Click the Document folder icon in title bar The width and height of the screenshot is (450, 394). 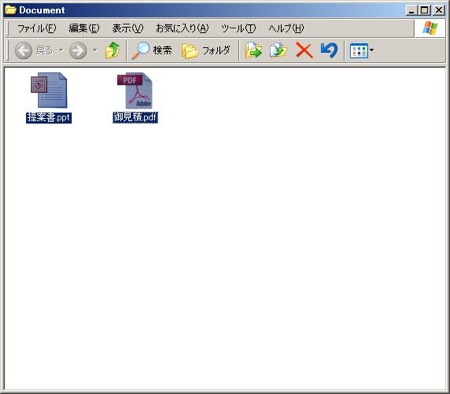pos(11,10)
